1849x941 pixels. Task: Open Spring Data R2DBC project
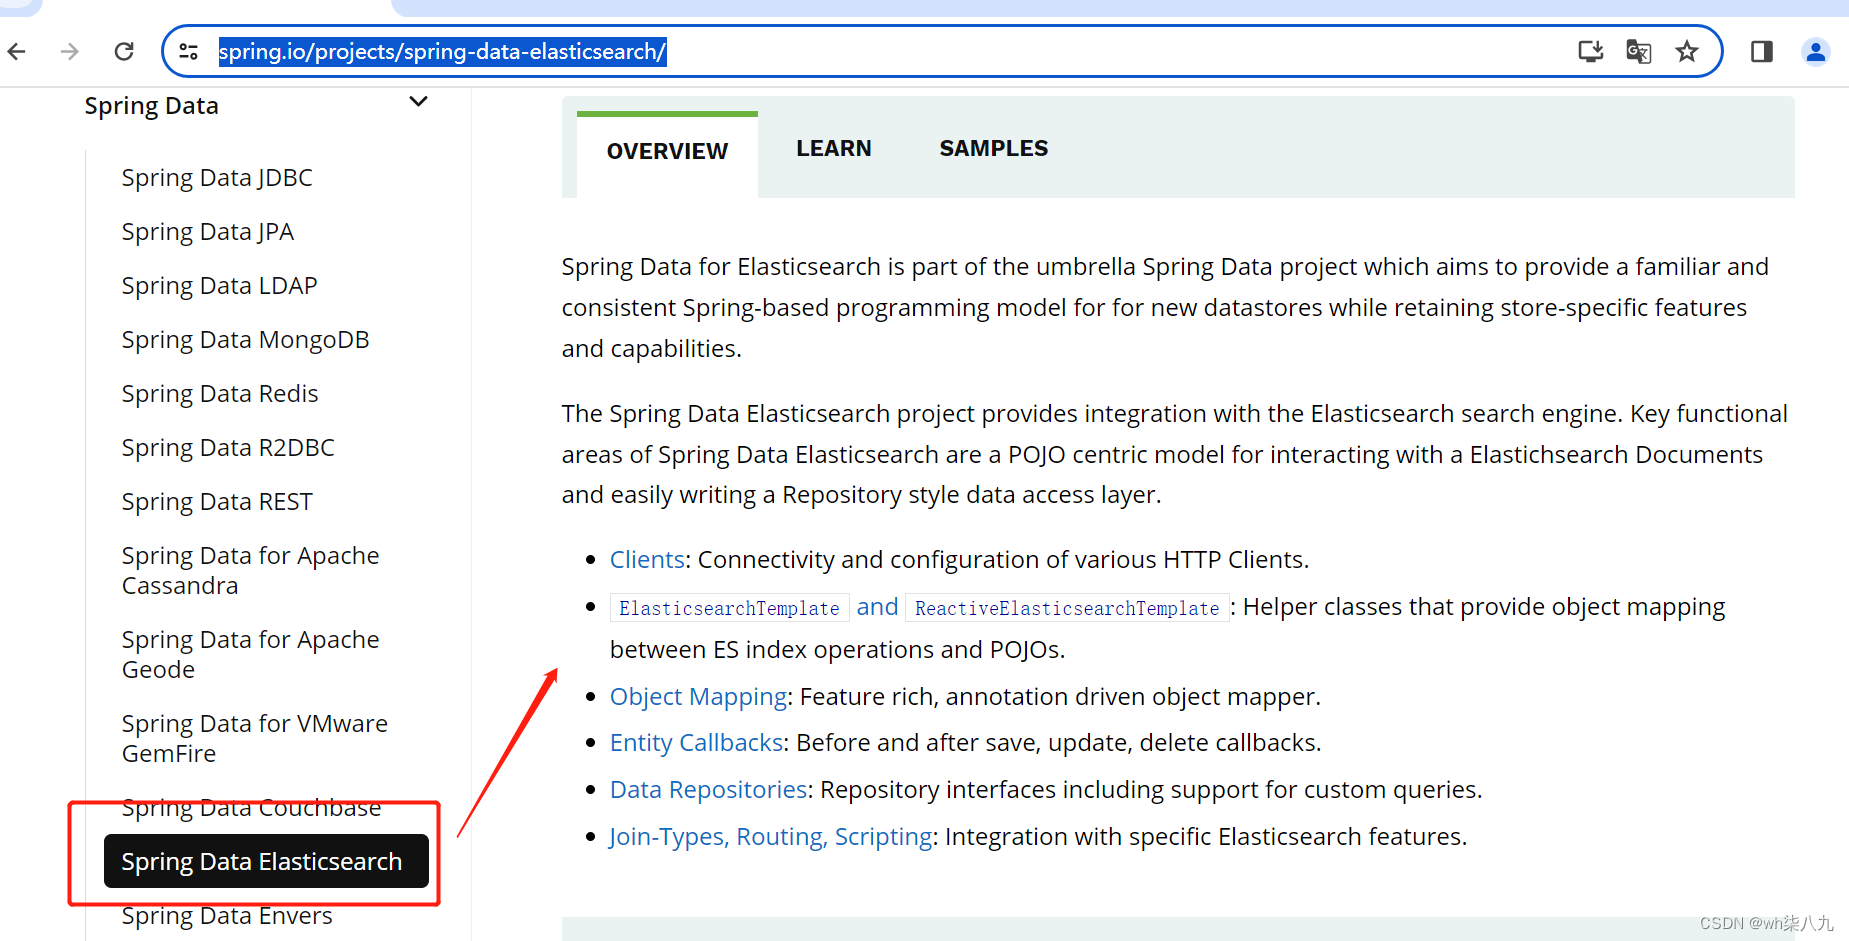[x=228, y=448]
